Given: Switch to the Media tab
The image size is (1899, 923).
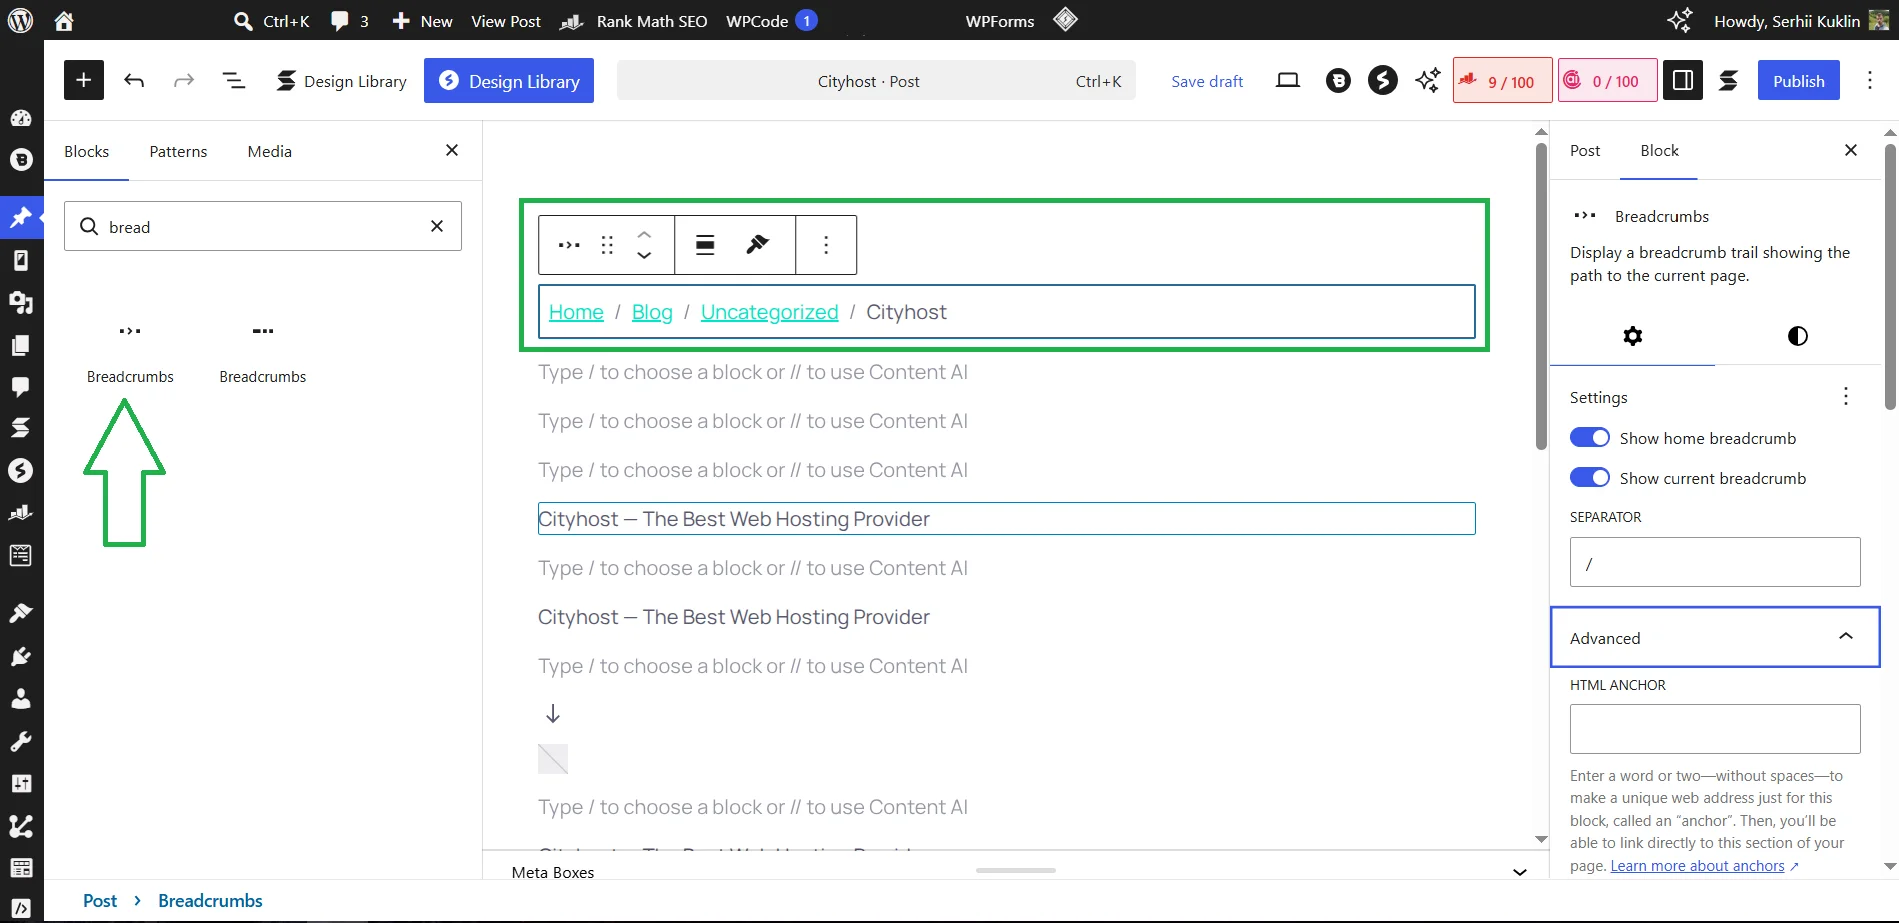Looking at the screenshot, I should click(270, 151).
